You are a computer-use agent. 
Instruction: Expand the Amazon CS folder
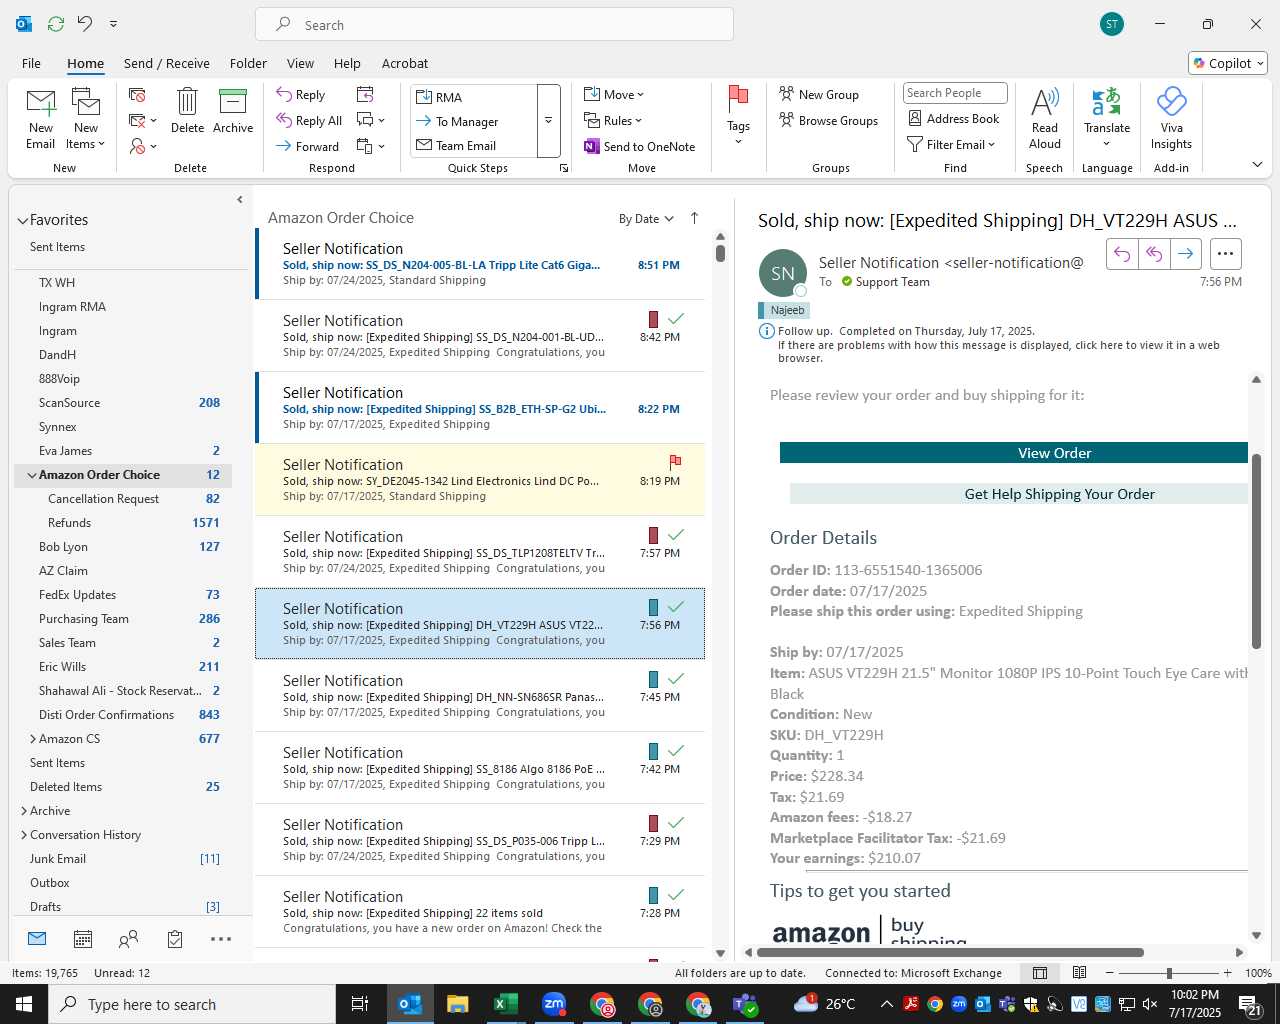[x=33, y=739]
